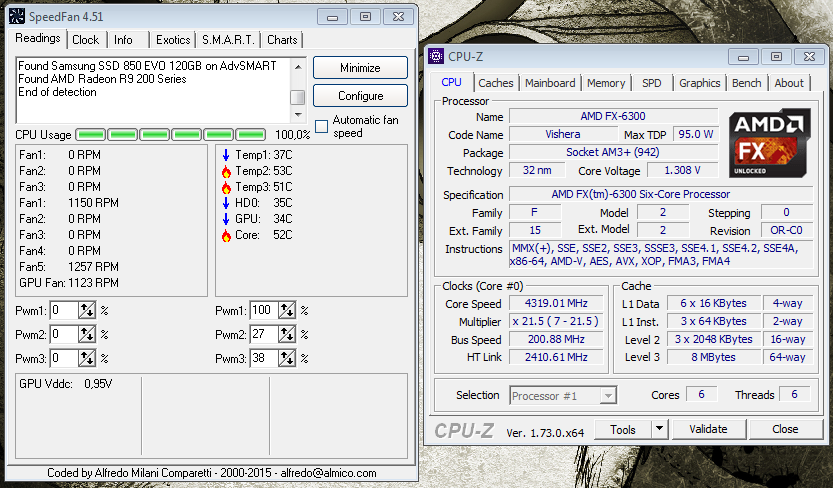Adjust left Pwm1 spinner arrows
833x488 pixels.
(x=87, y=310)
